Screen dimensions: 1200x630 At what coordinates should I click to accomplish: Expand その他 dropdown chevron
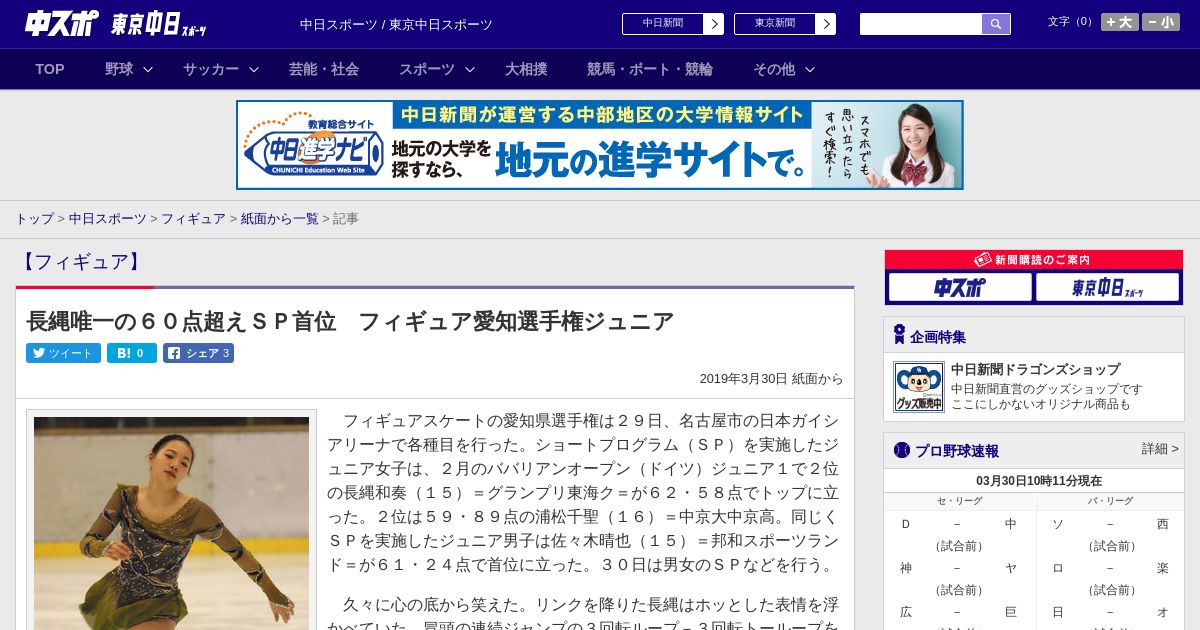click(x=810, y=69)
